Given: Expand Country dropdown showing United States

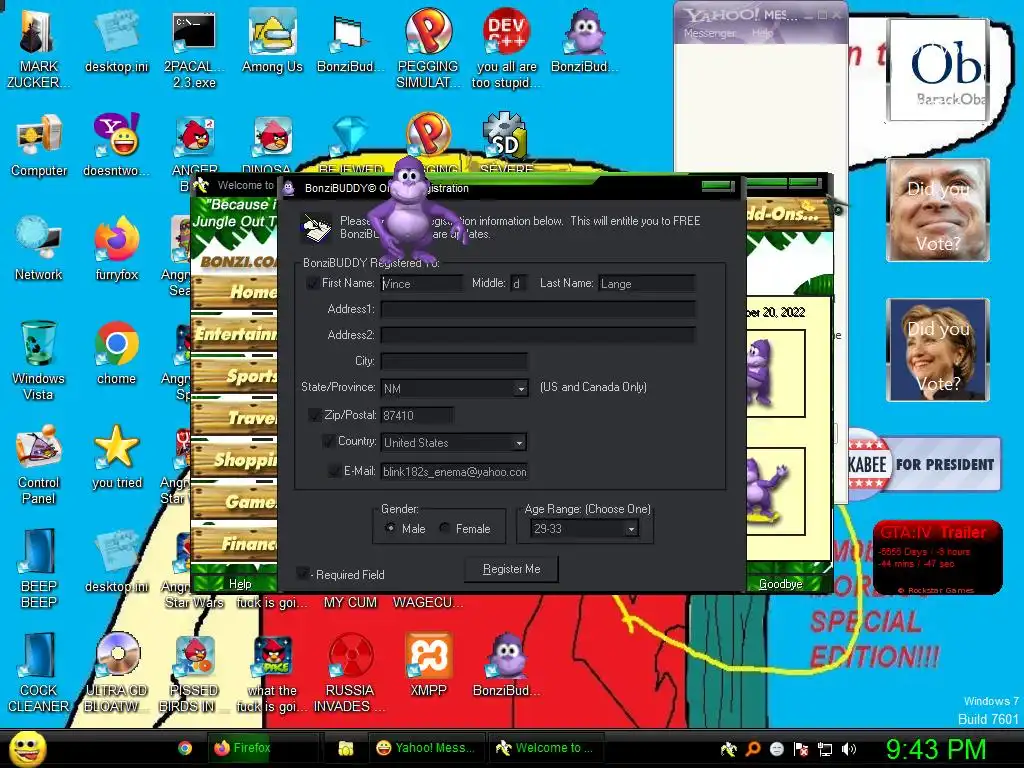Looking at the screenshot, I should (x=519, y=443).
